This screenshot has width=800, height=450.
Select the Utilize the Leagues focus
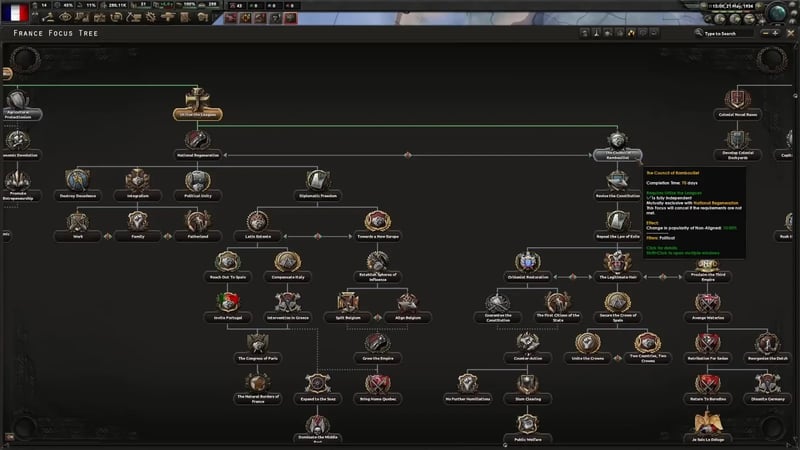click(197, 105)
